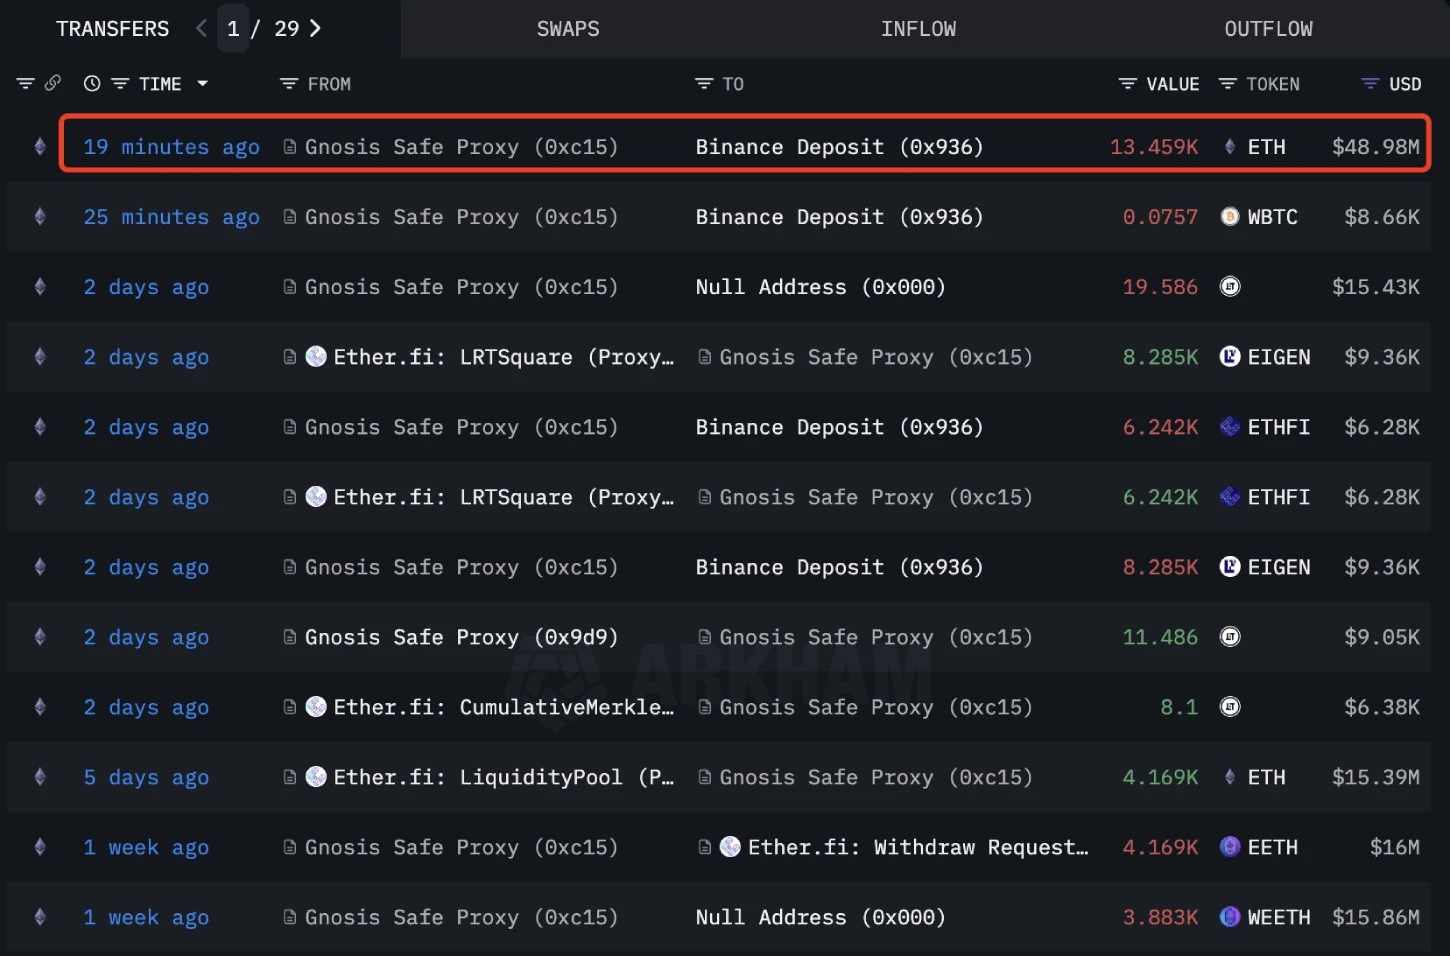Image resolution: width=1450 pixels, height=956 pixels.
Task: Select the 3.883K value cell
Action: (x=1160, y=917)
